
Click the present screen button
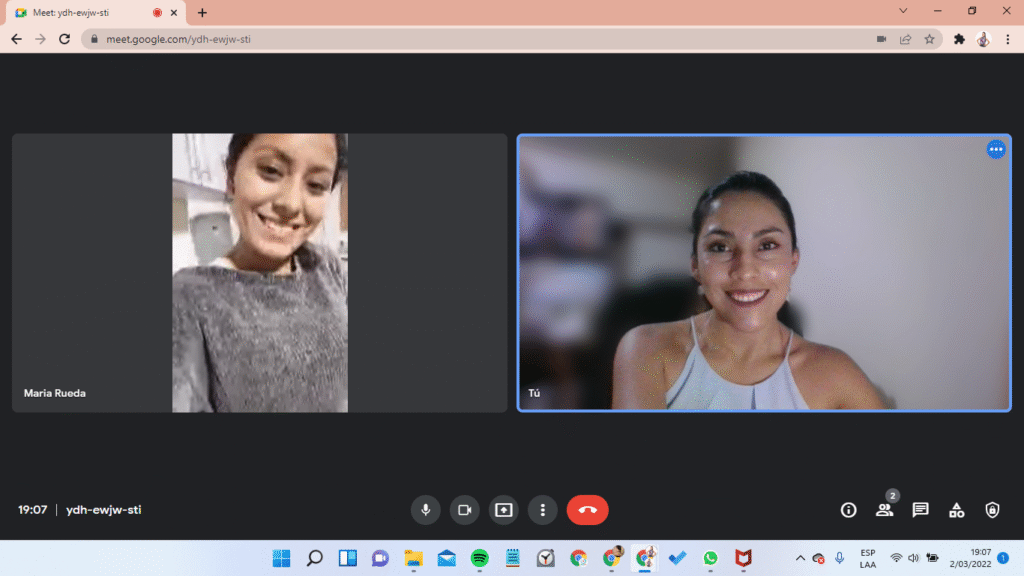(x=503, y=510)
